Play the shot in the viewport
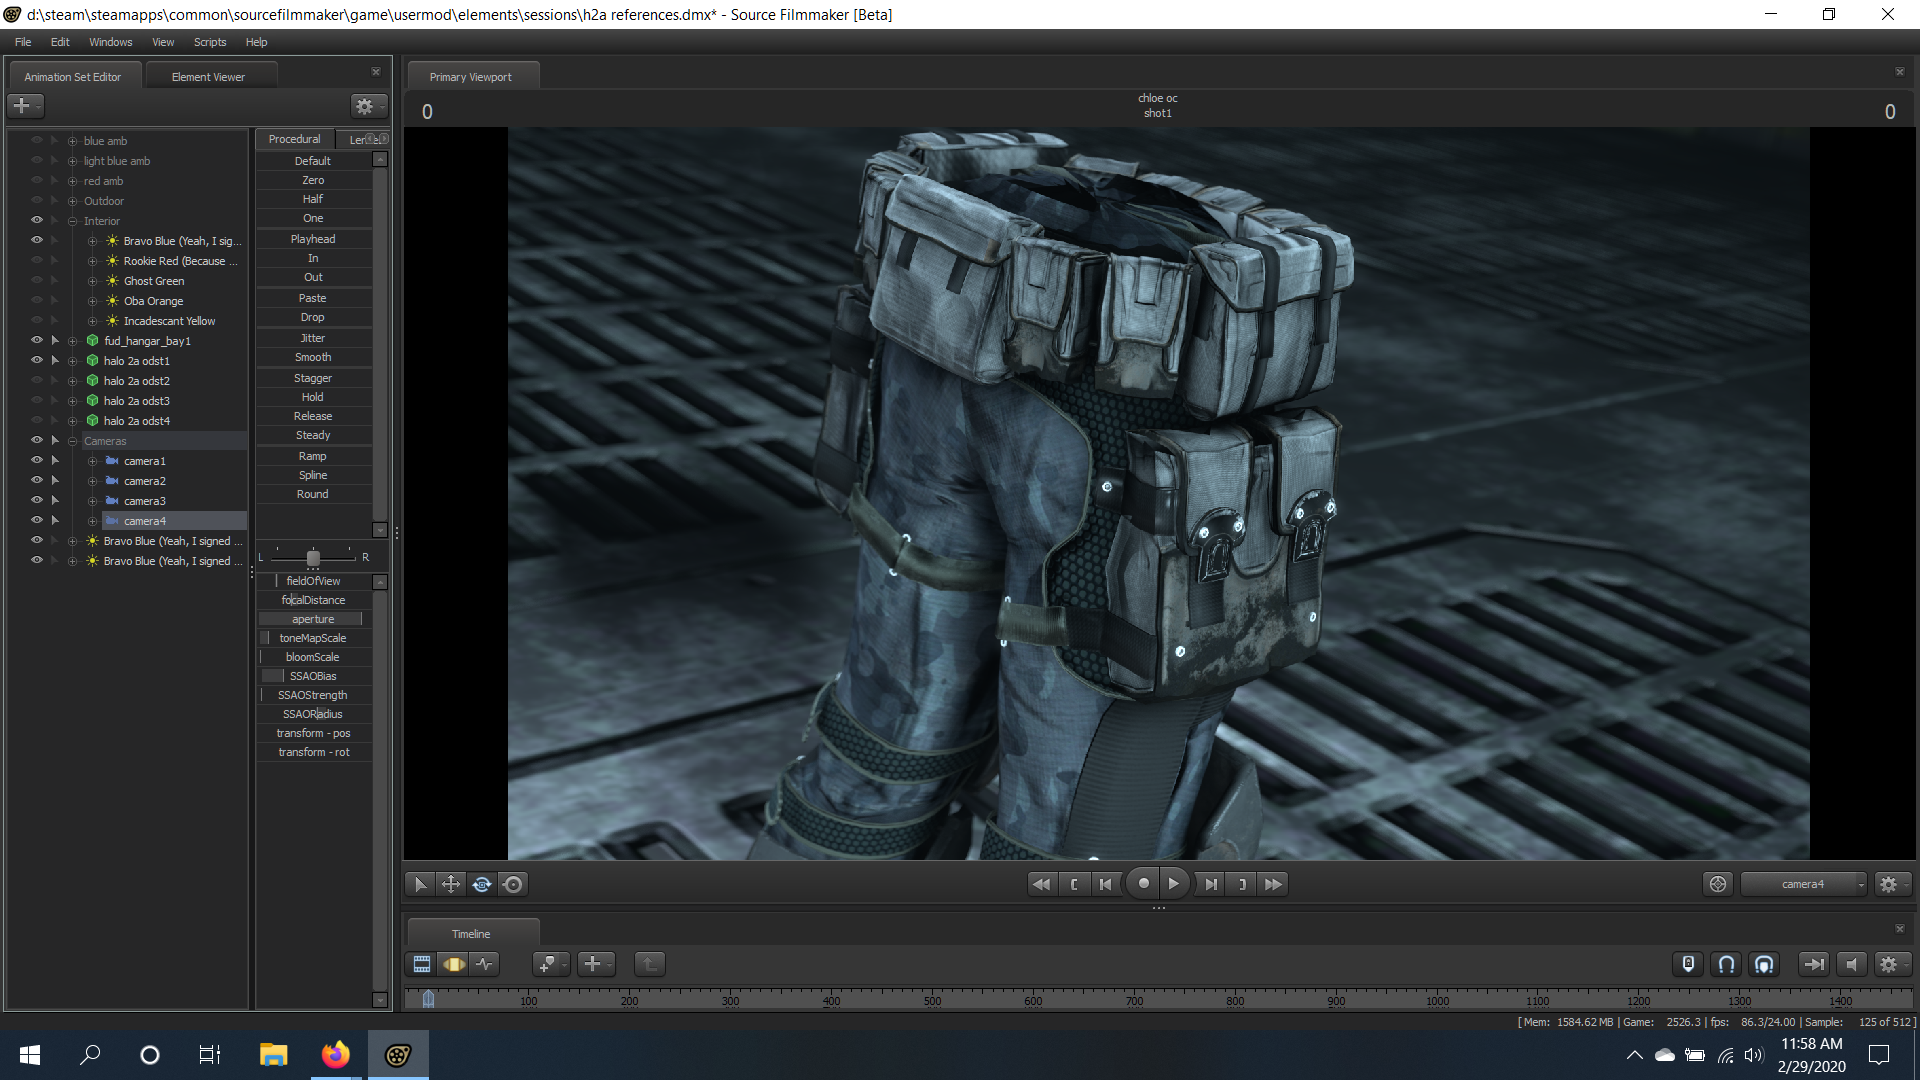 [1174, 884]
